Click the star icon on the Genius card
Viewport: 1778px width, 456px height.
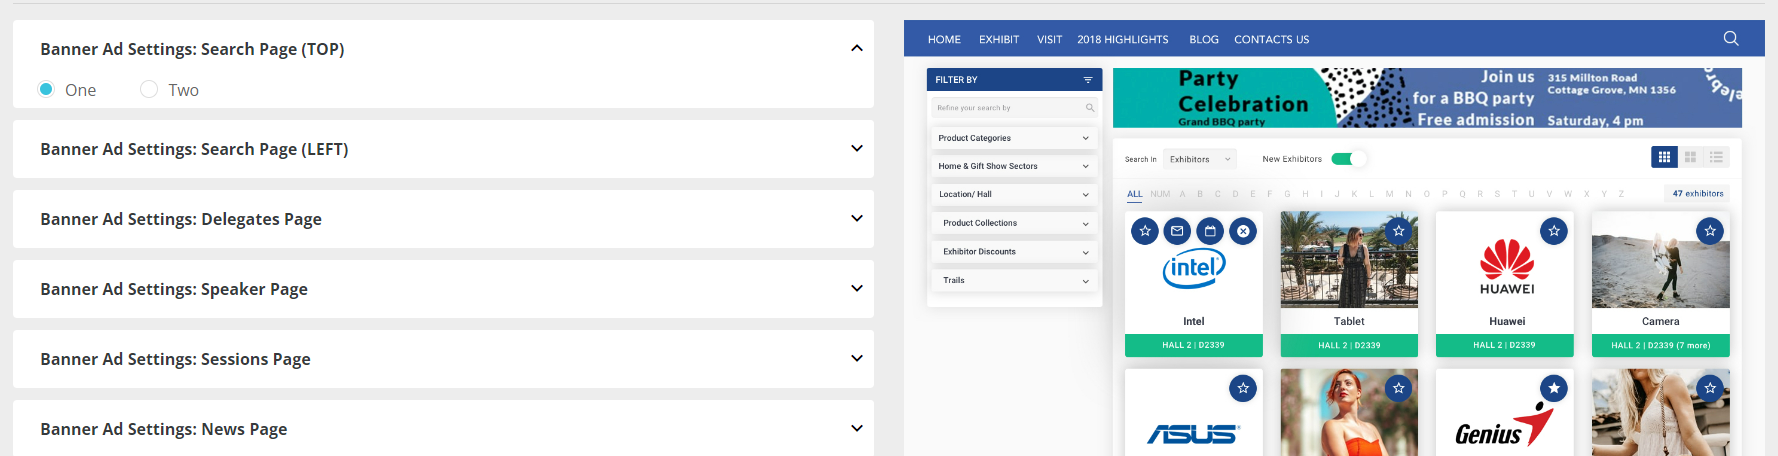click(x=1553, y=388)
